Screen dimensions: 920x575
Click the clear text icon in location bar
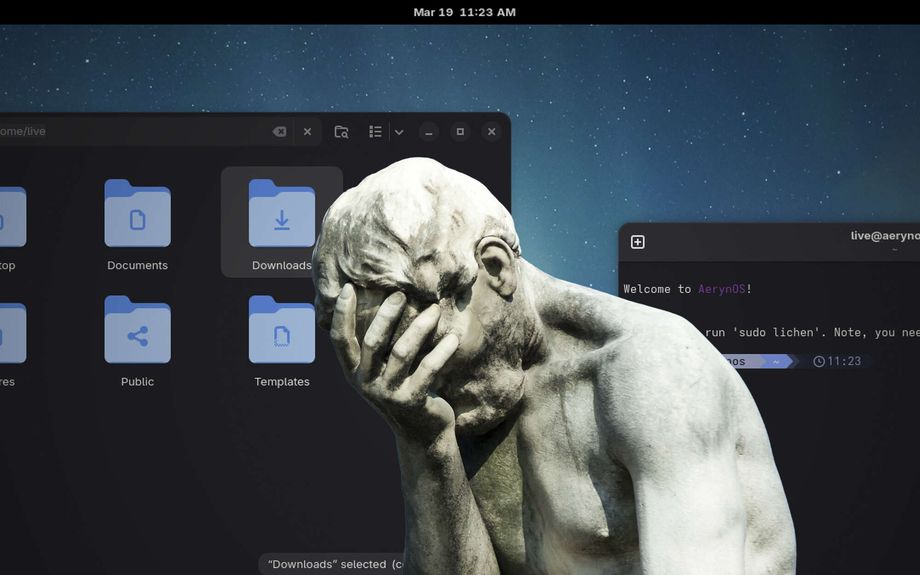point(280,132)
